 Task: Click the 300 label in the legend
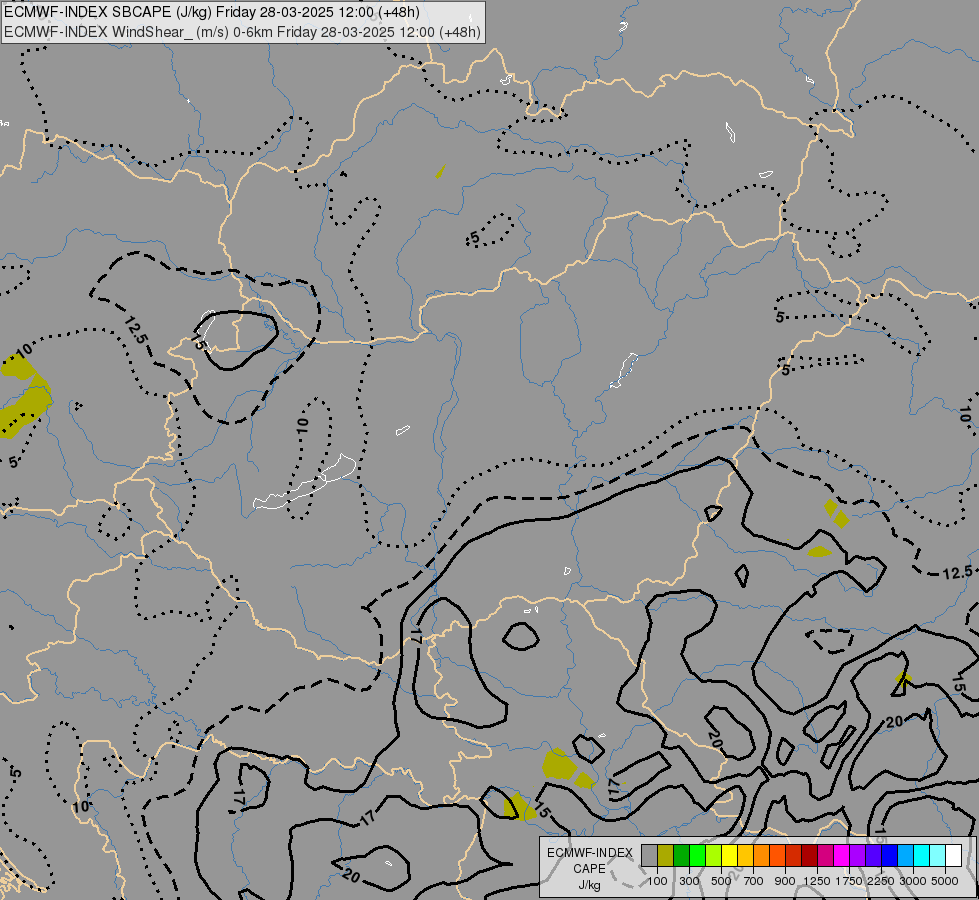(689, 881)
